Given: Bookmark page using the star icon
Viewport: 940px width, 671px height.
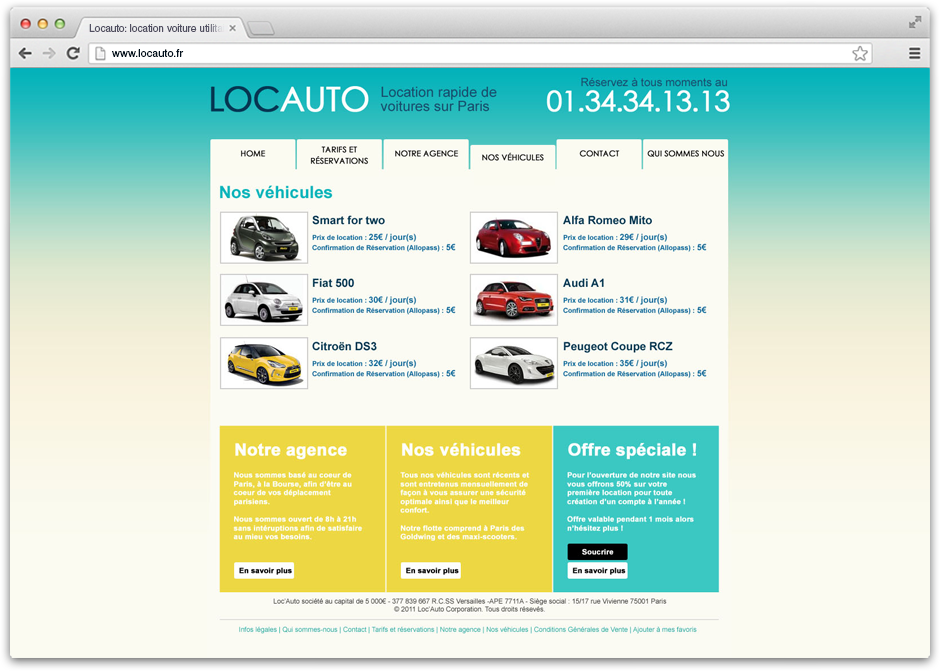Looking at the screenshot, I should (859, 54).
